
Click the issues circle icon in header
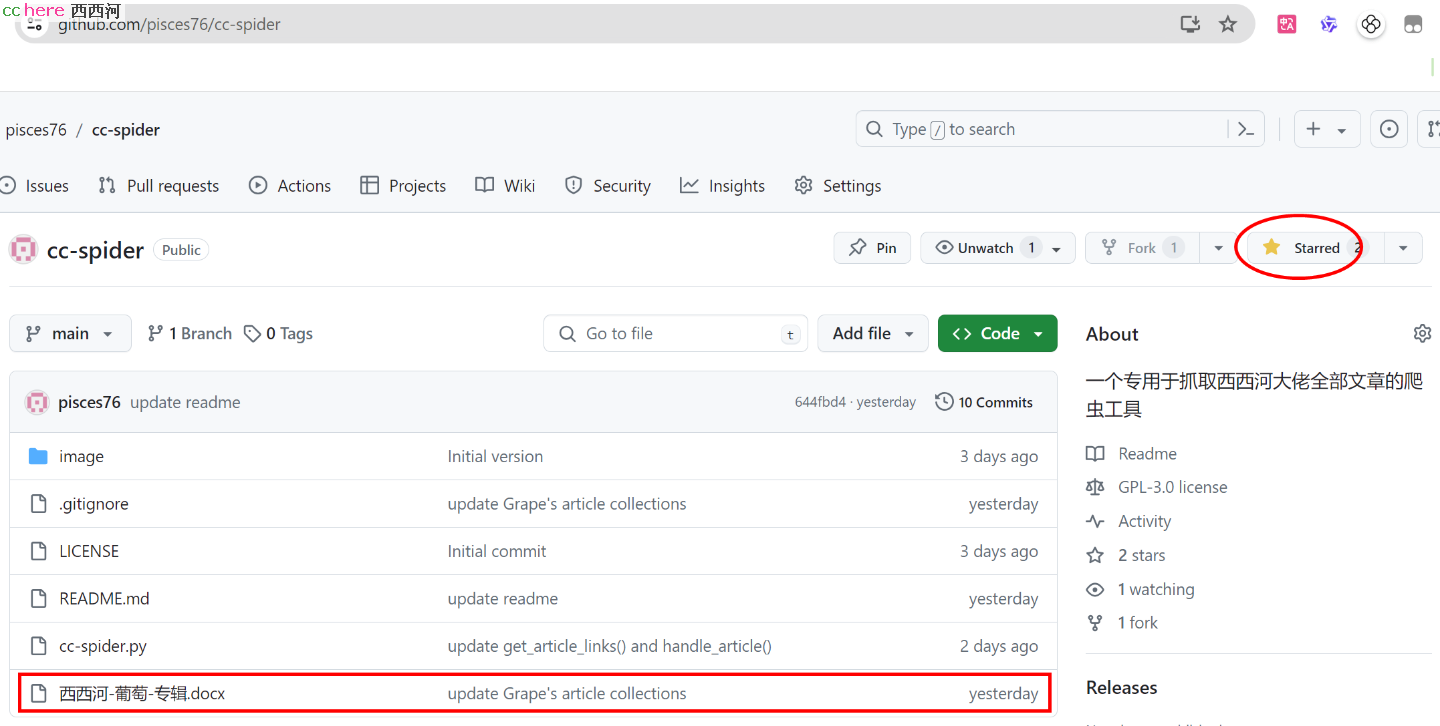1389,129
